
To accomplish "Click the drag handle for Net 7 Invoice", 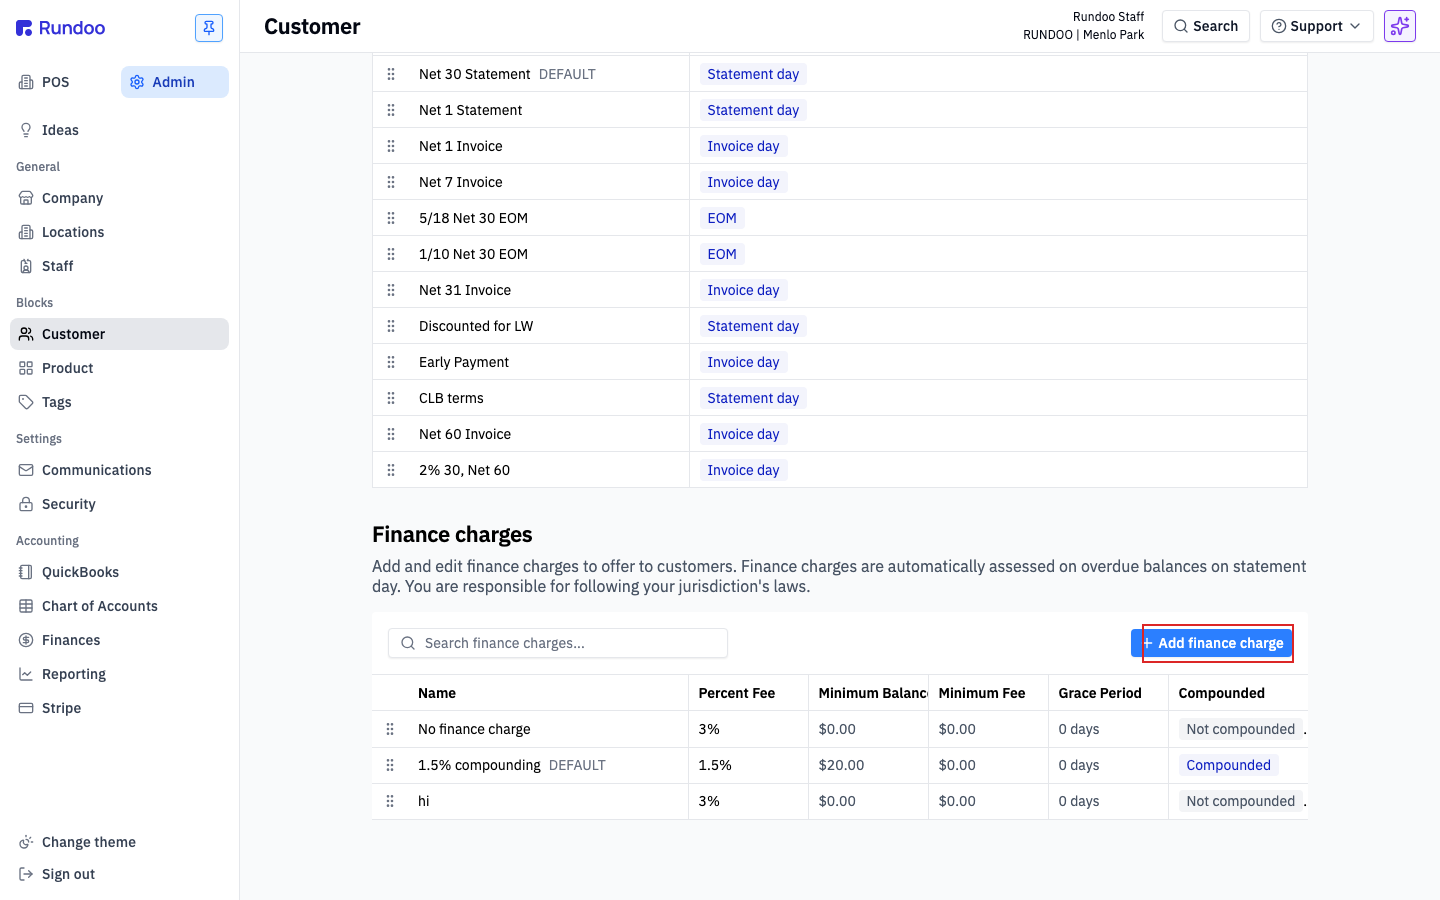I will 391,182.
